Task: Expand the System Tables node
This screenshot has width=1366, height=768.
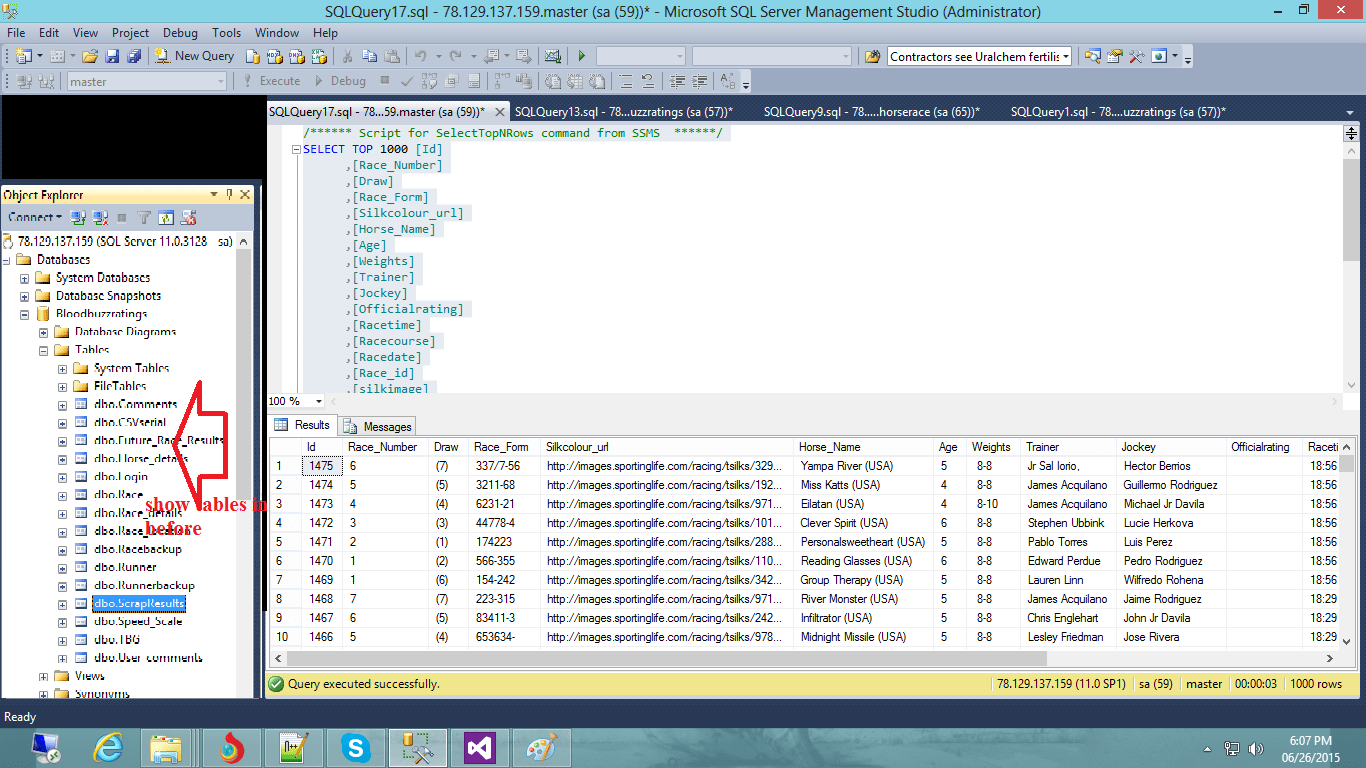Action: tap(63, 368)
